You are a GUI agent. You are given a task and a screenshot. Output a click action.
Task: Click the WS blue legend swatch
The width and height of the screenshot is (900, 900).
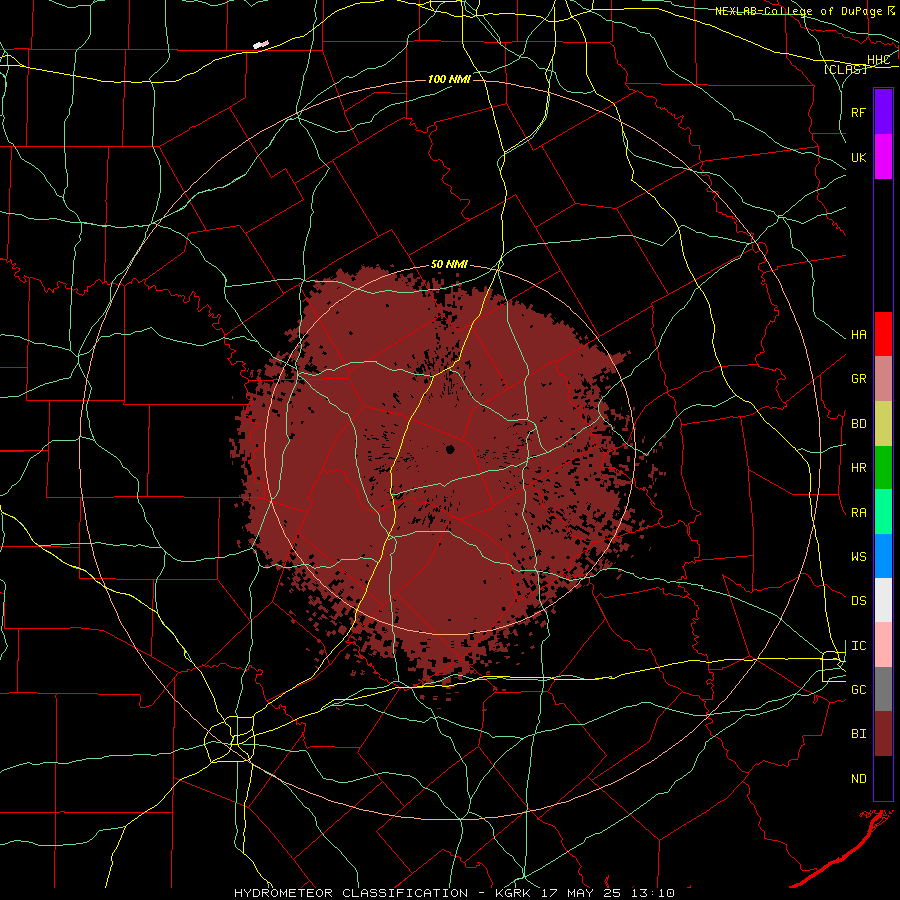(883, 556)
